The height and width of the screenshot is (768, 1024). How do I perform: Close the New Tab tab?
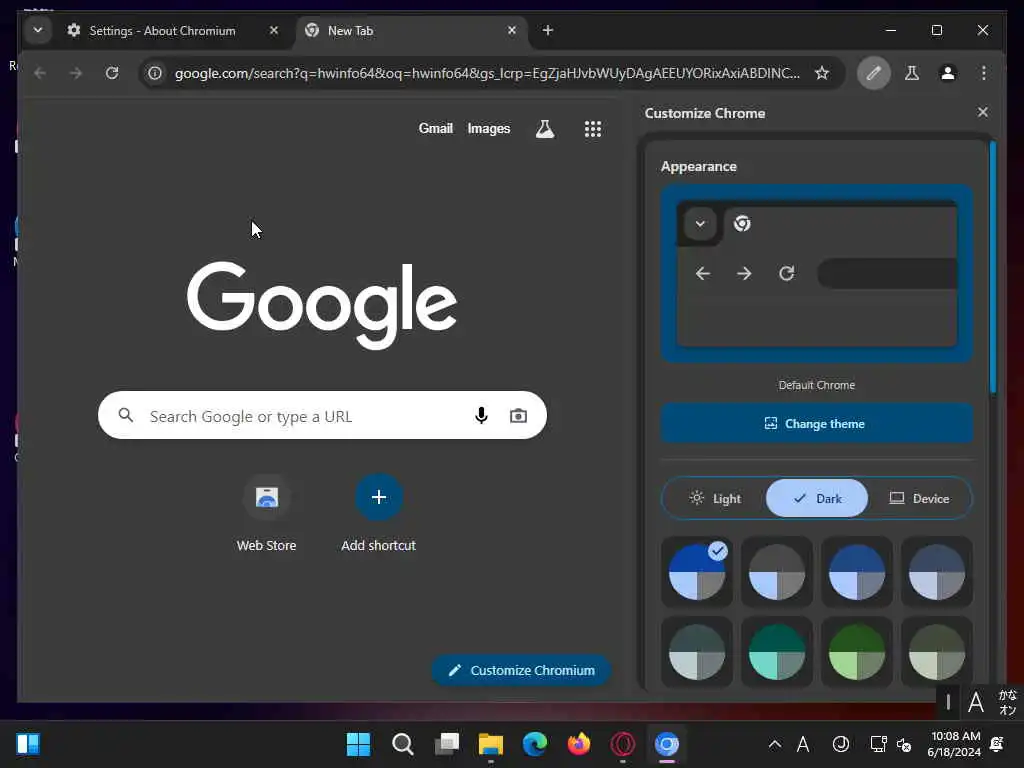(512, 30)
